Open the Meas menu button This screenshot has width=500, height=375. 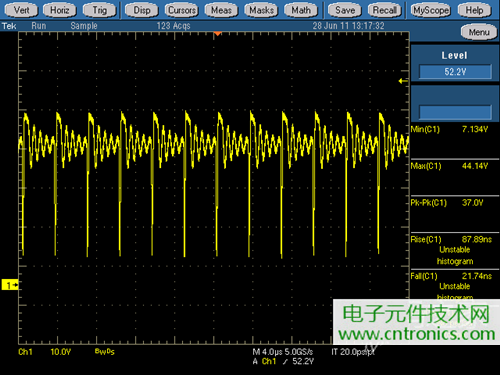click(x=221, y=10)
